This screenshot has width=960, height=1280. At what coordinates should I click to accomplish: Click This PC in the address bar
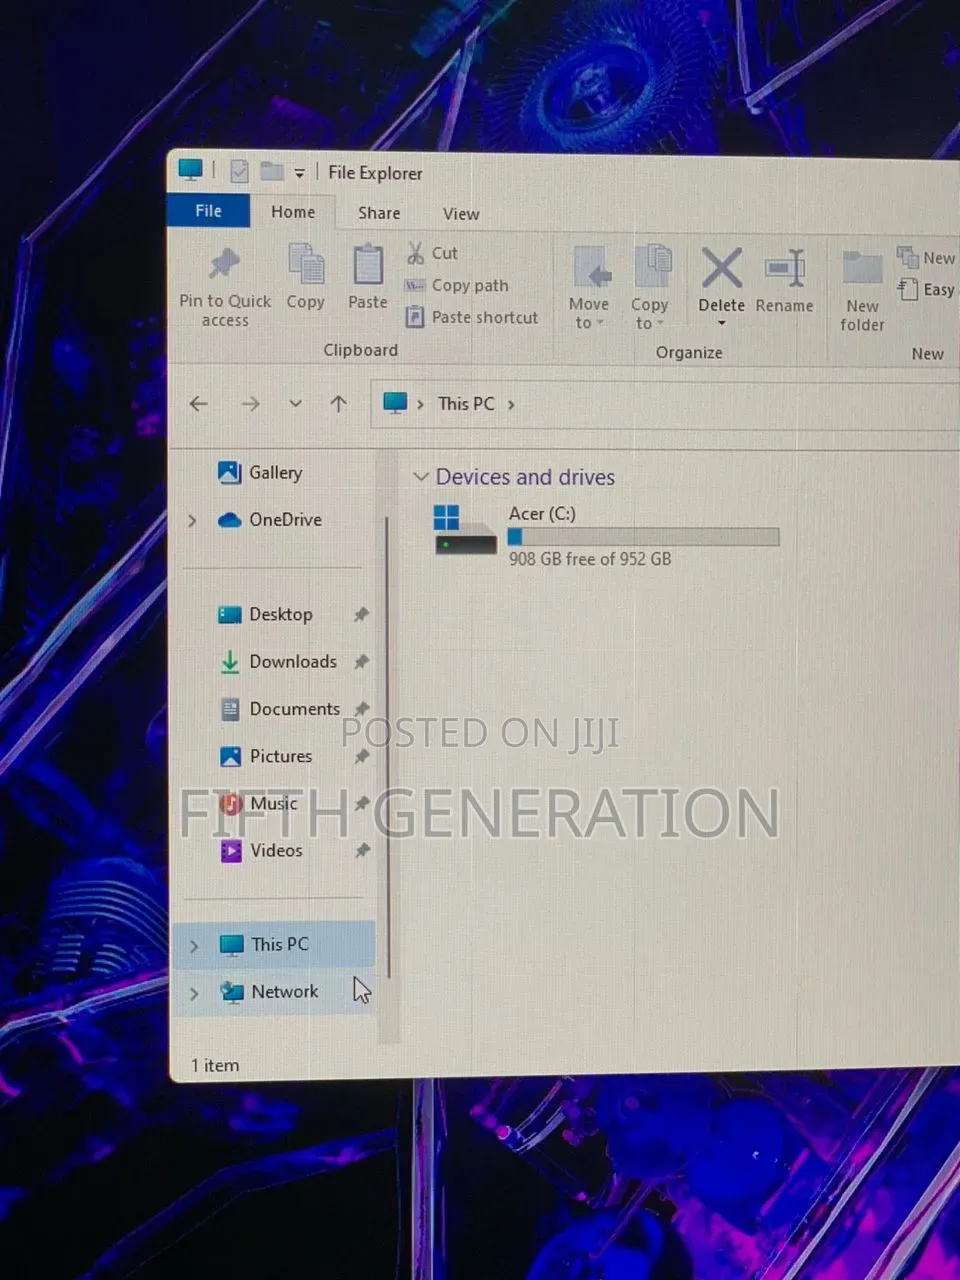point(466,404)
